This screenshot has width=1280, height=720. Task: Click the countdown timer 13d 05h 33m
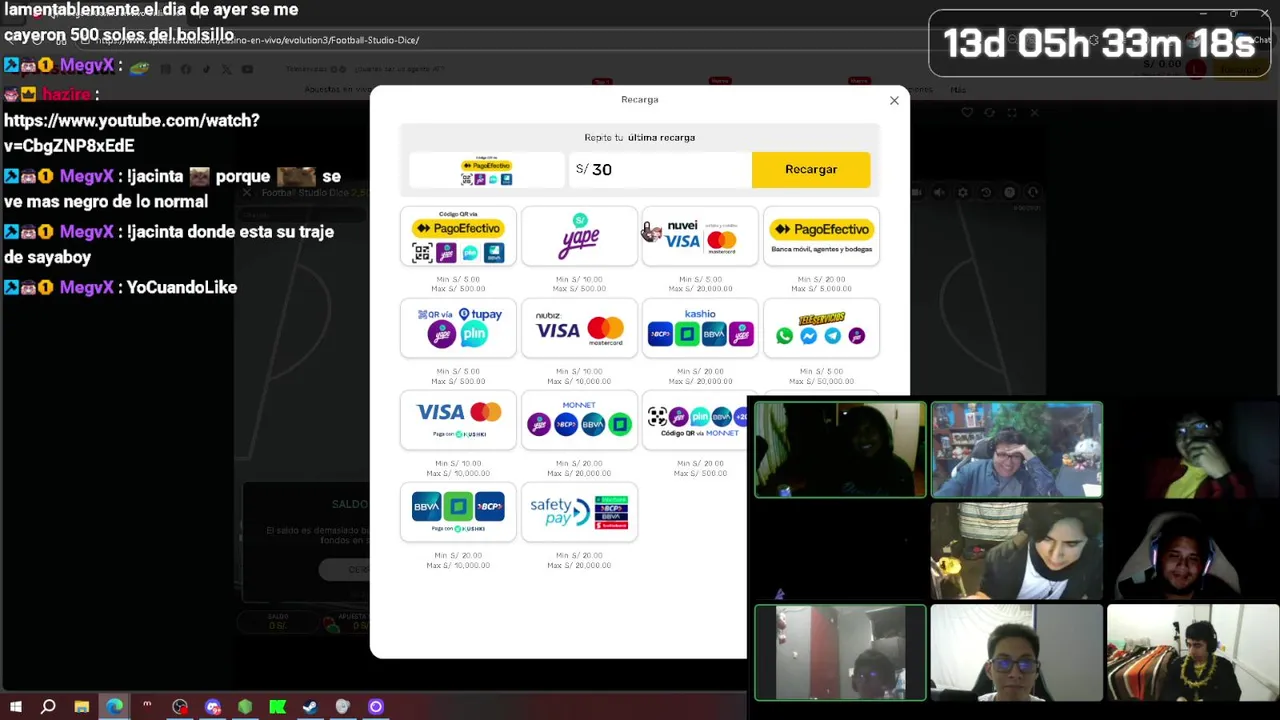(x=1099, y=43)
